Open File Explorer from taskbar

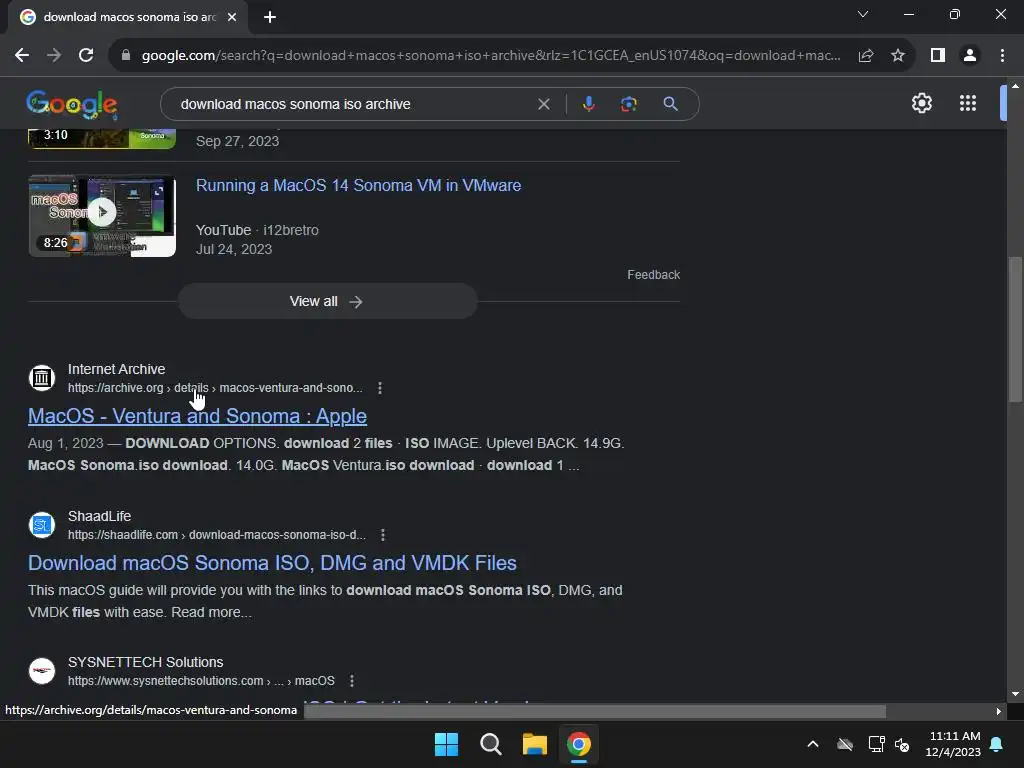tap(534, 744)
